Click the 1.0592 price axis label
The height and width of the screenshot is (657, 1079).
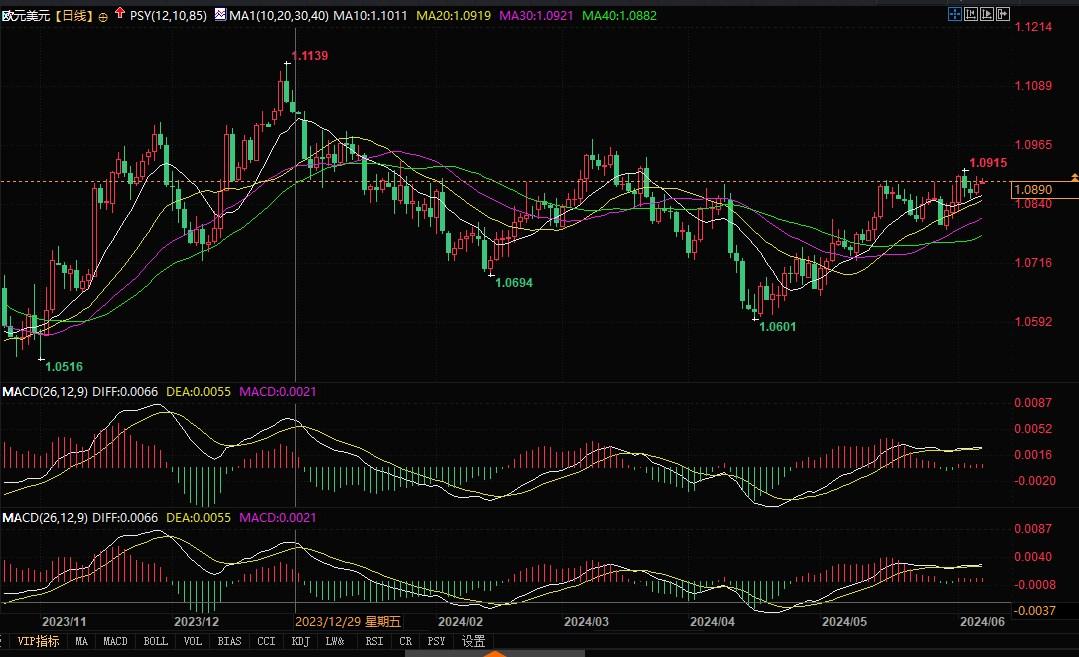1034,321
